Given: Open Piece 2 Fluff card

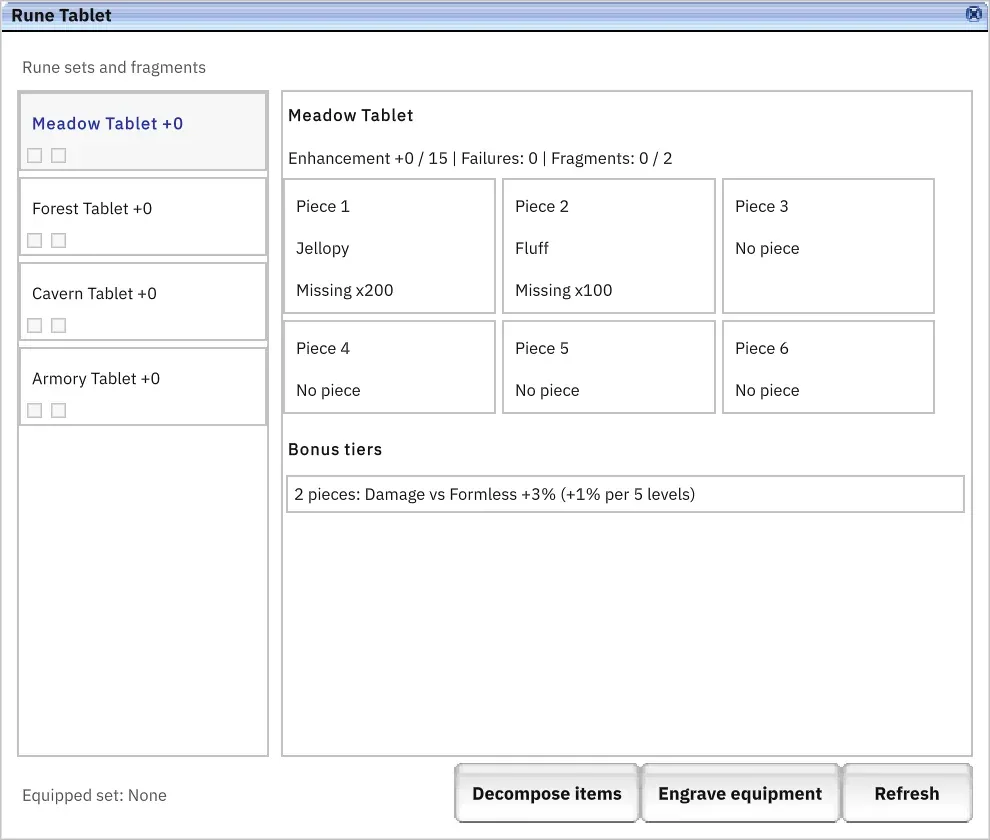Looking at the screenshot, I should (x=609, y=246).
